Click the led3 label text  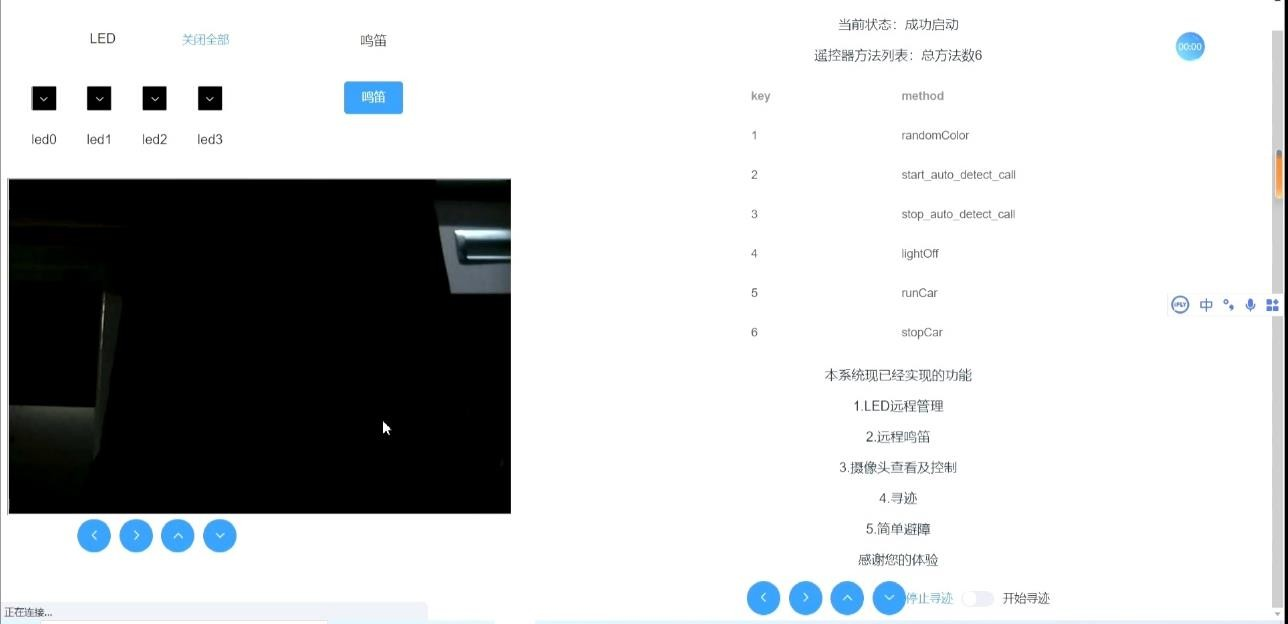[210, 139]
